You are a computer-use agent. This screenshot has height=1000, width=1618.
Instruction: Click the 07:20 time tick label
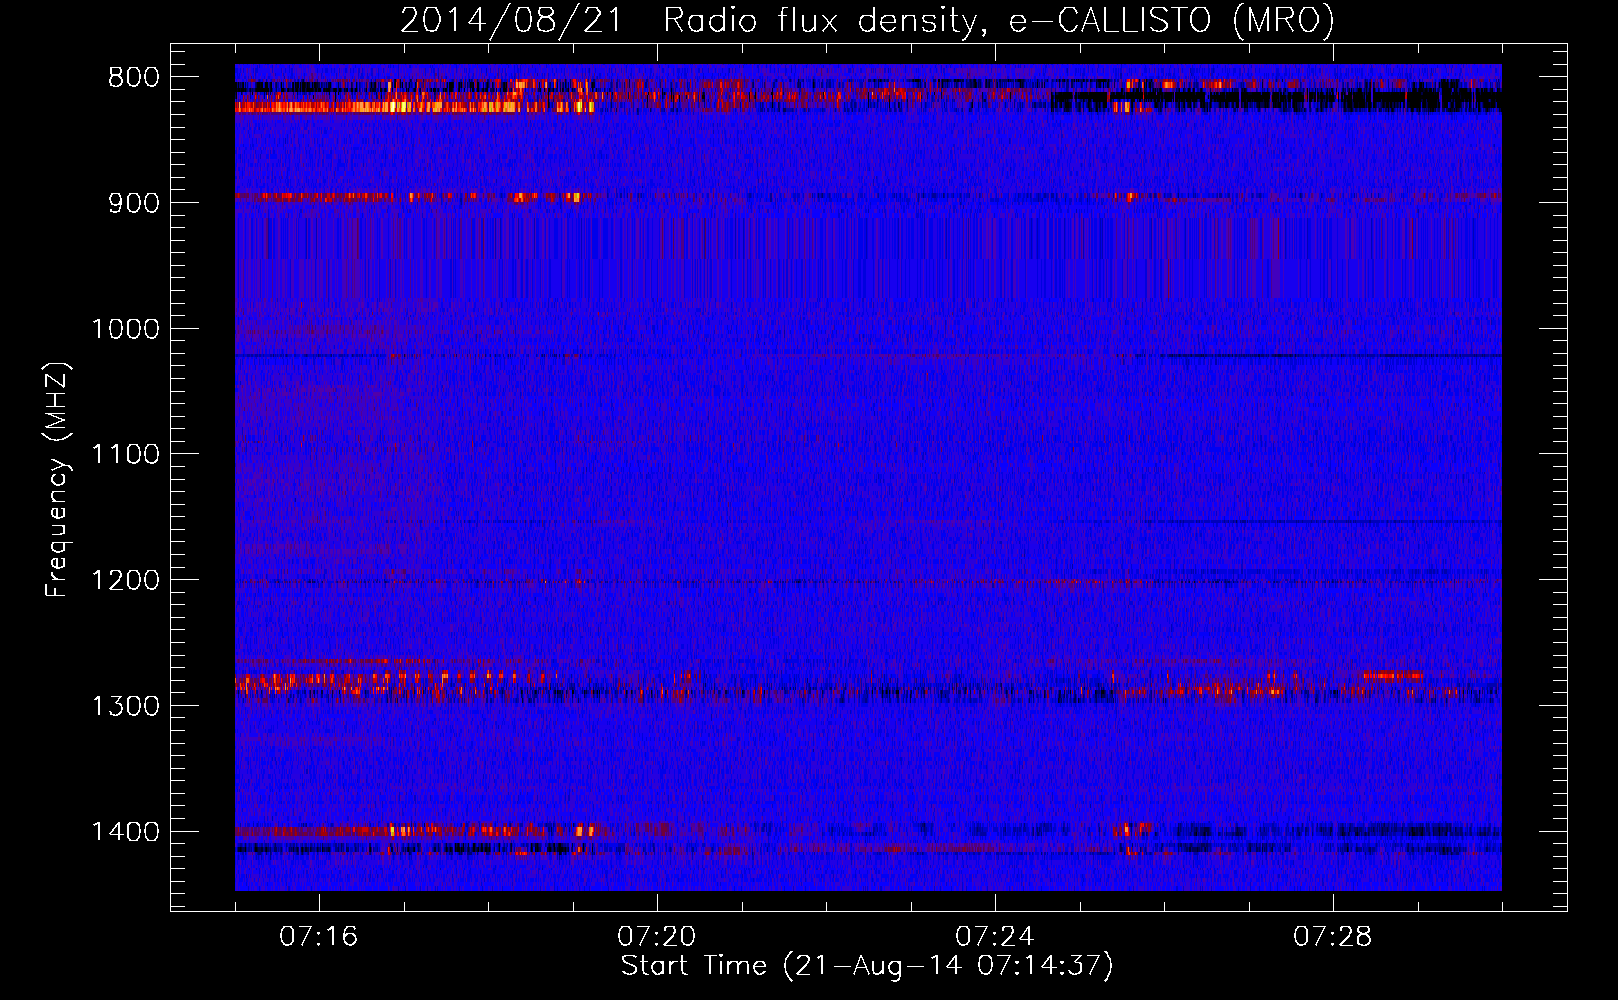(x=657, y=937)
